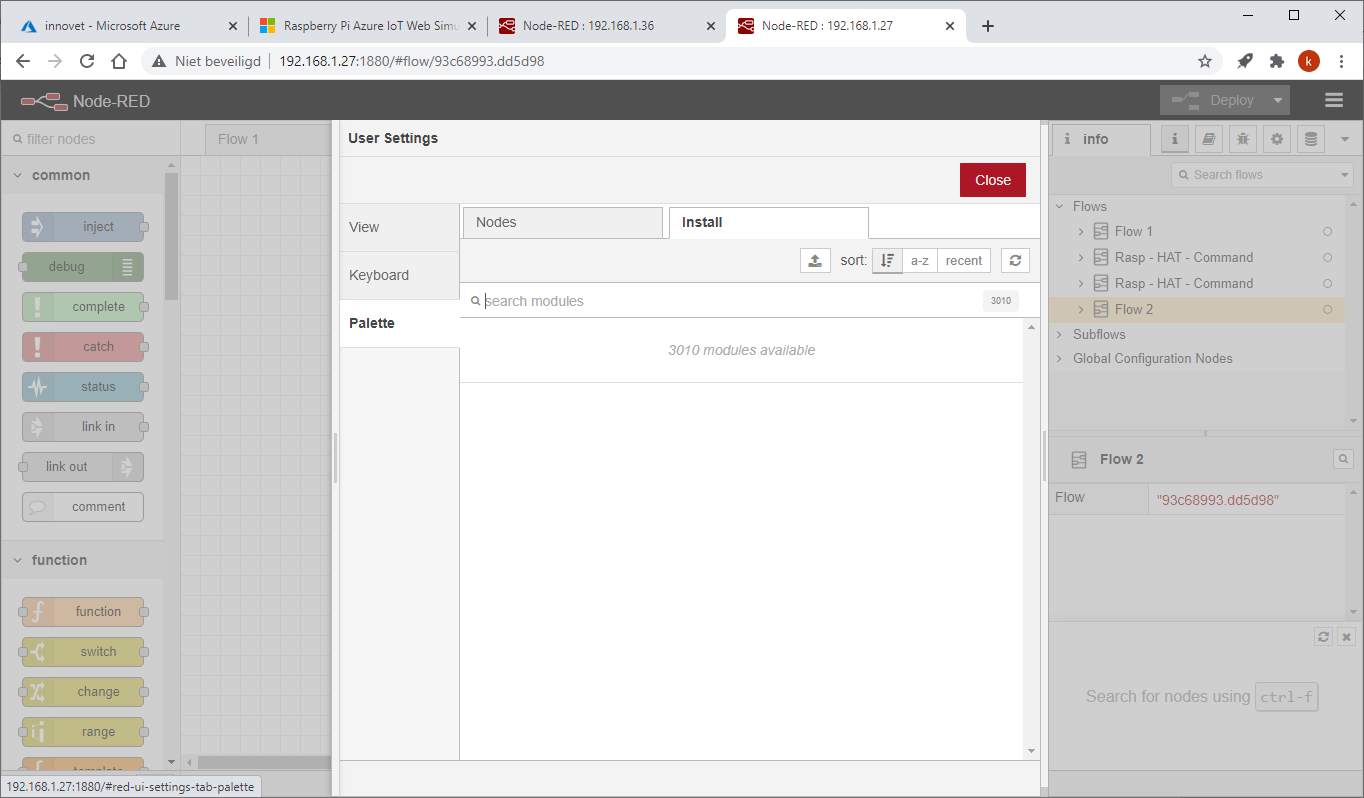Show the configuration nodes gear tab
The image size is (1364, 798).
(1277, 139)
